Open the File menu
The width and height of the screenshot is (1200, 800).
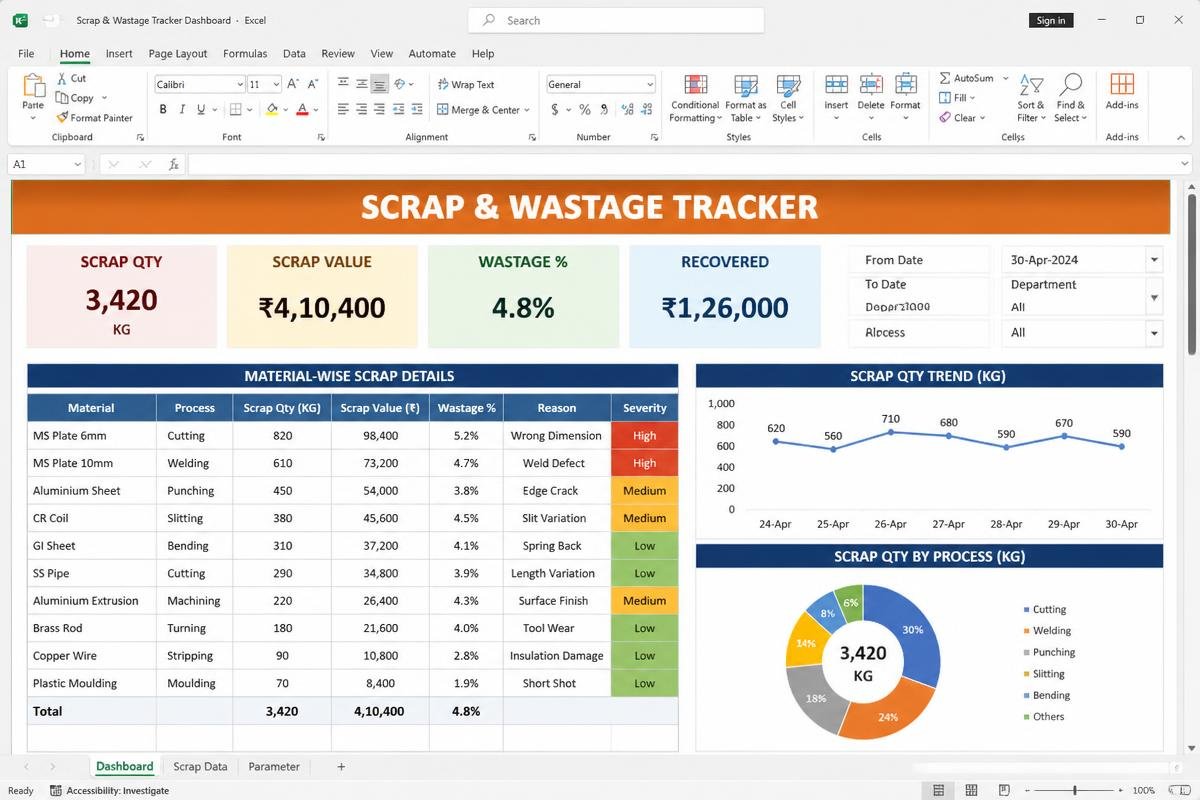click(x=26, y=54)
